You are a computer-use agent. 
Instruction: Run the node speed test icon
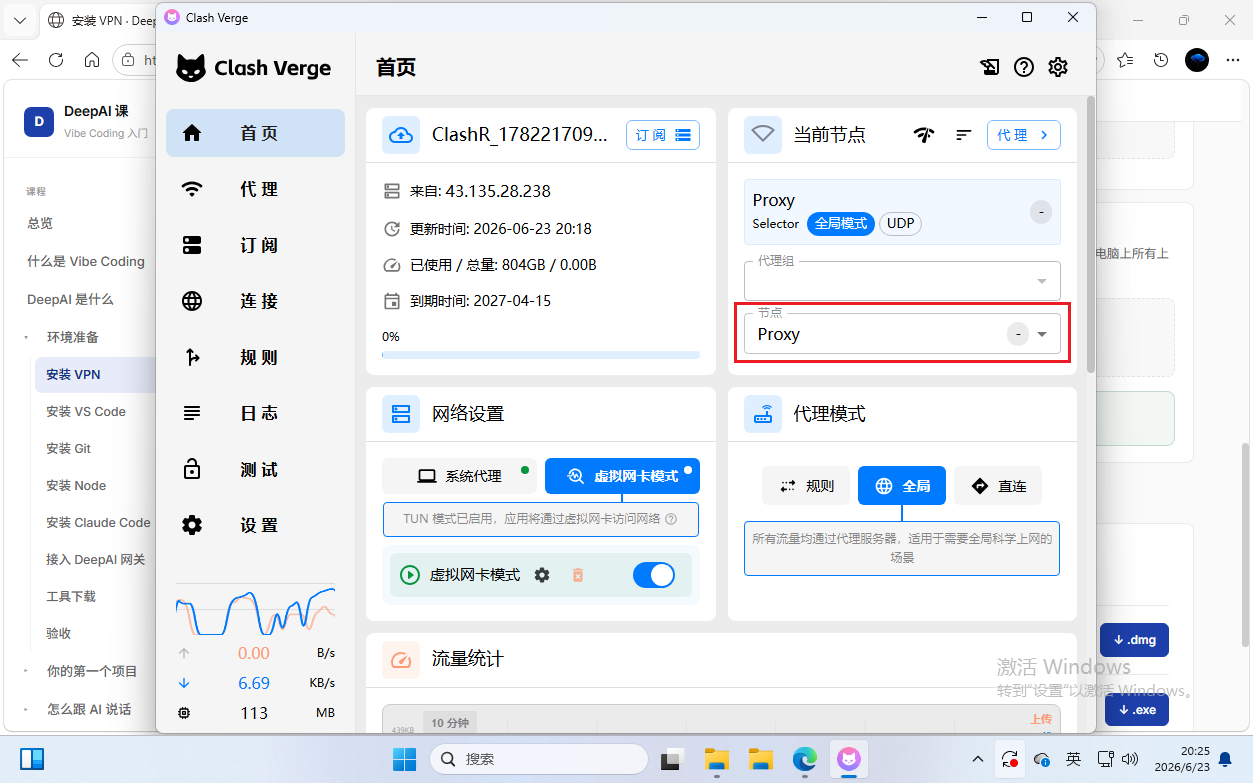[x=924, y=135]
